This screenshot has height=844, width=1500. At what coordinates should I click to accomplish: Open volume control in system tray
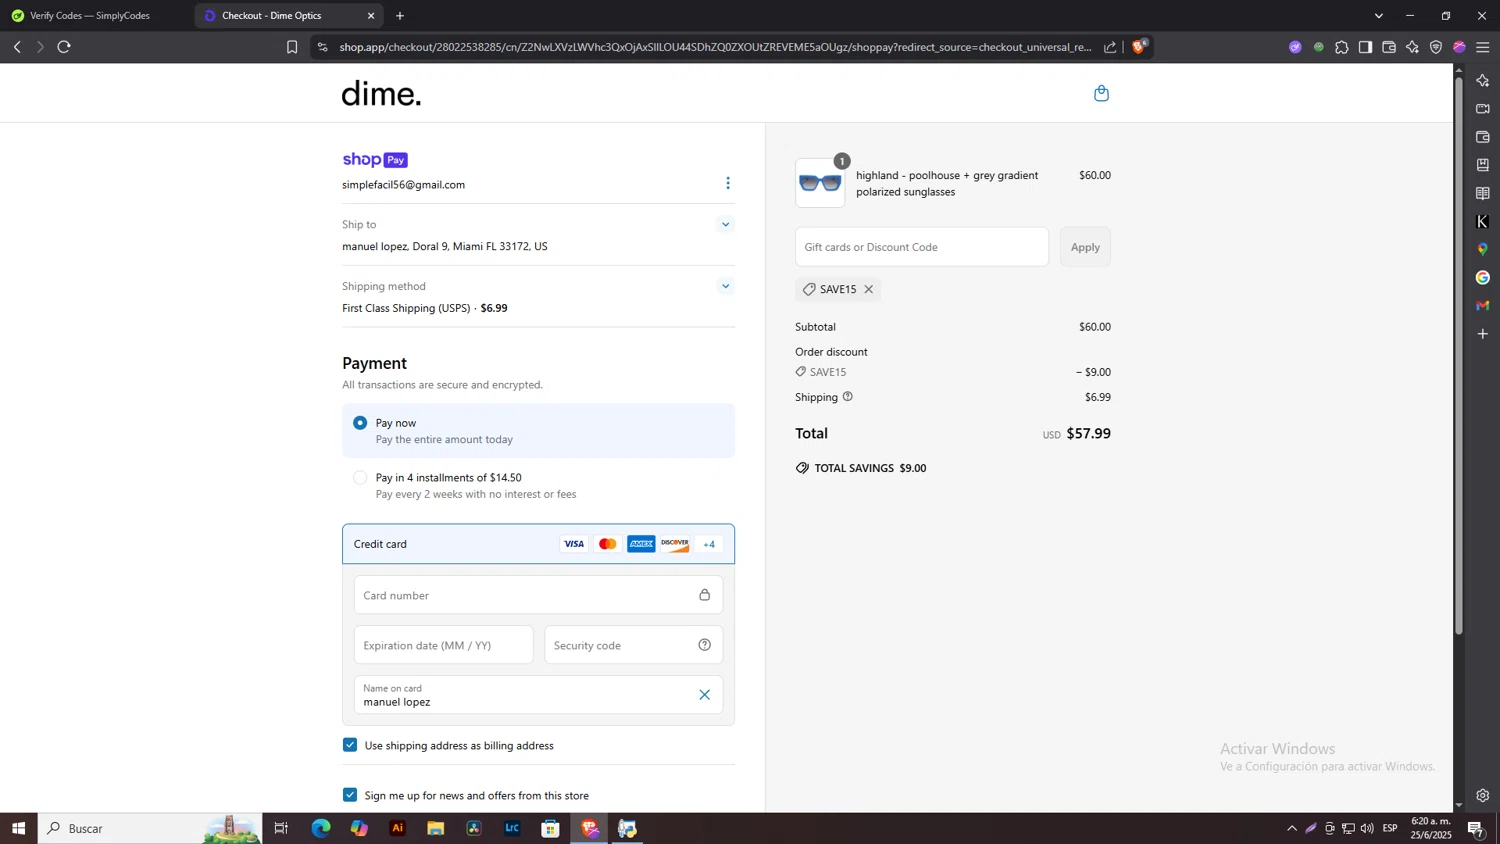[1367, 828]
